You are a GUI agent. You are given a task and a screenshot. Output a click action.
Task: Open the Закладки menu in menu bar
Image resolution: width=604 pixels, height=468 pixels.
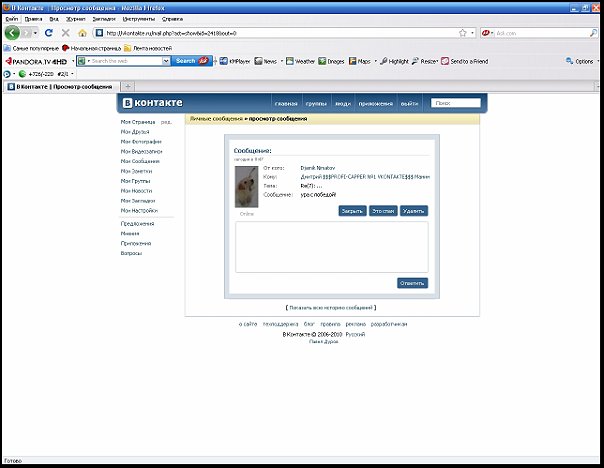click(103, 18)
